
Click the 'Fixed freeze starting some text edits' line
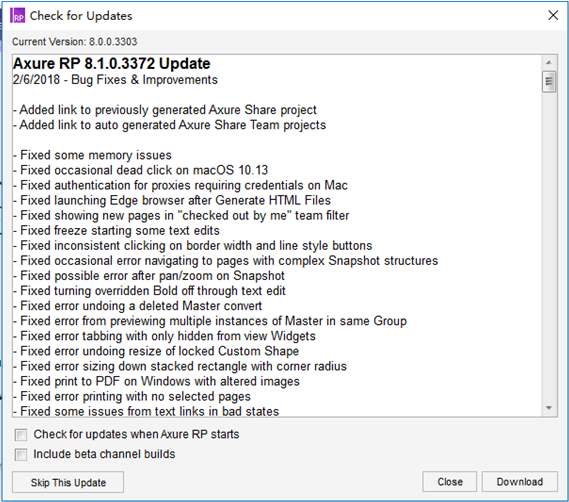point(116,230)
